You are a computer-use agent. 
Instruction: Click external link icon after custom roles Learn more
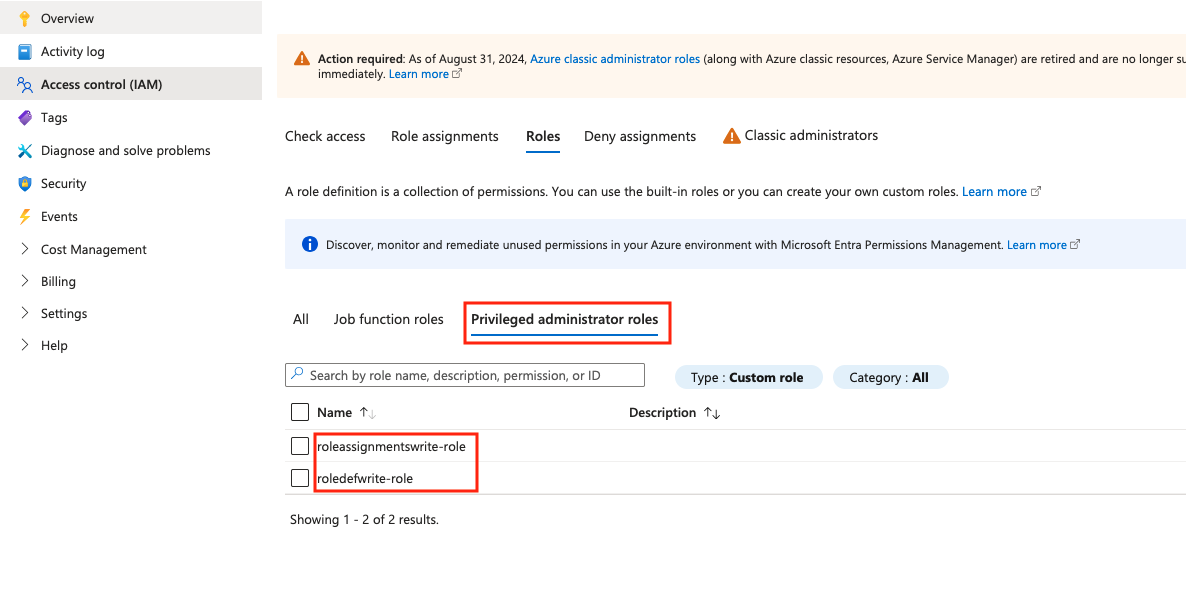tap(1036, 191)
